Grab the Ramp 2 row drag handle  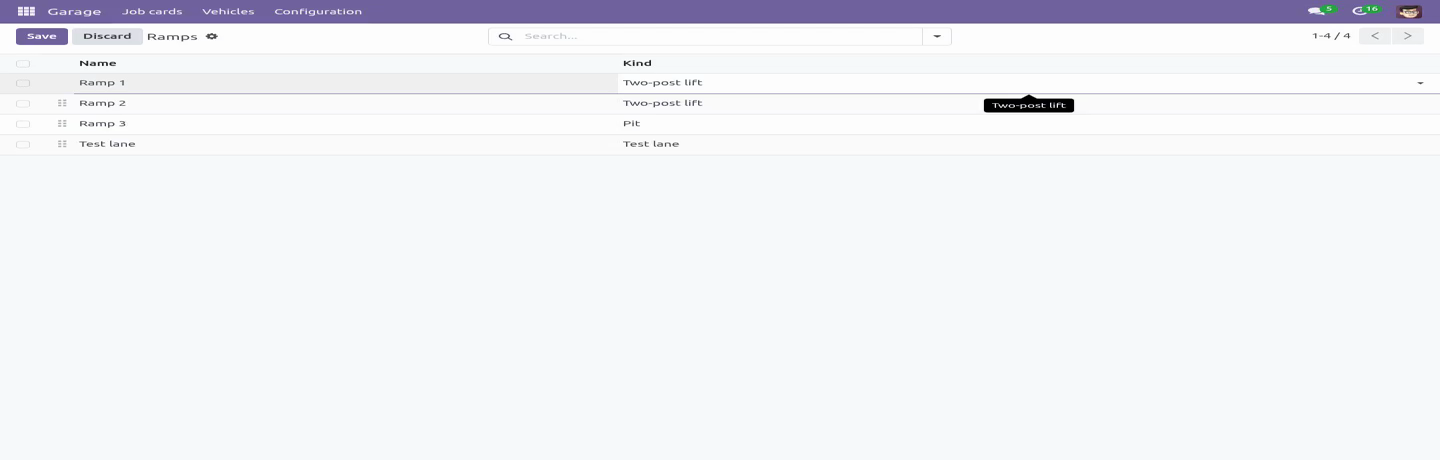62,103
